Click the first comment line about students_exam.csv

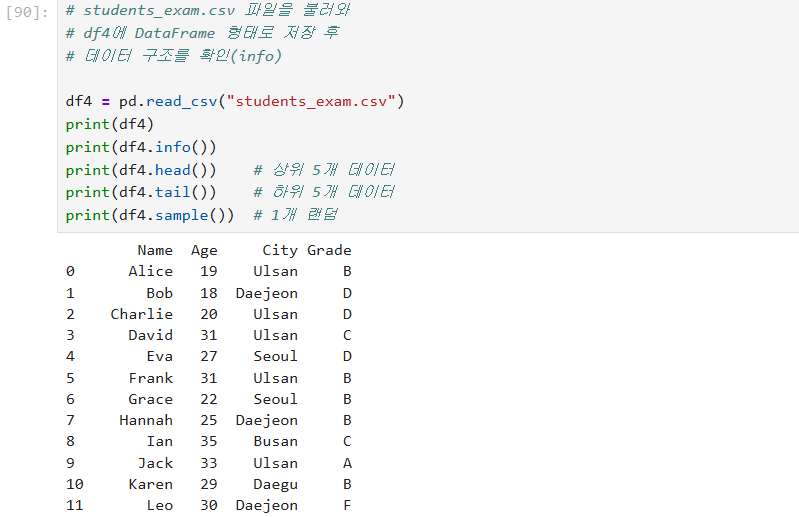tap(208, 10)
